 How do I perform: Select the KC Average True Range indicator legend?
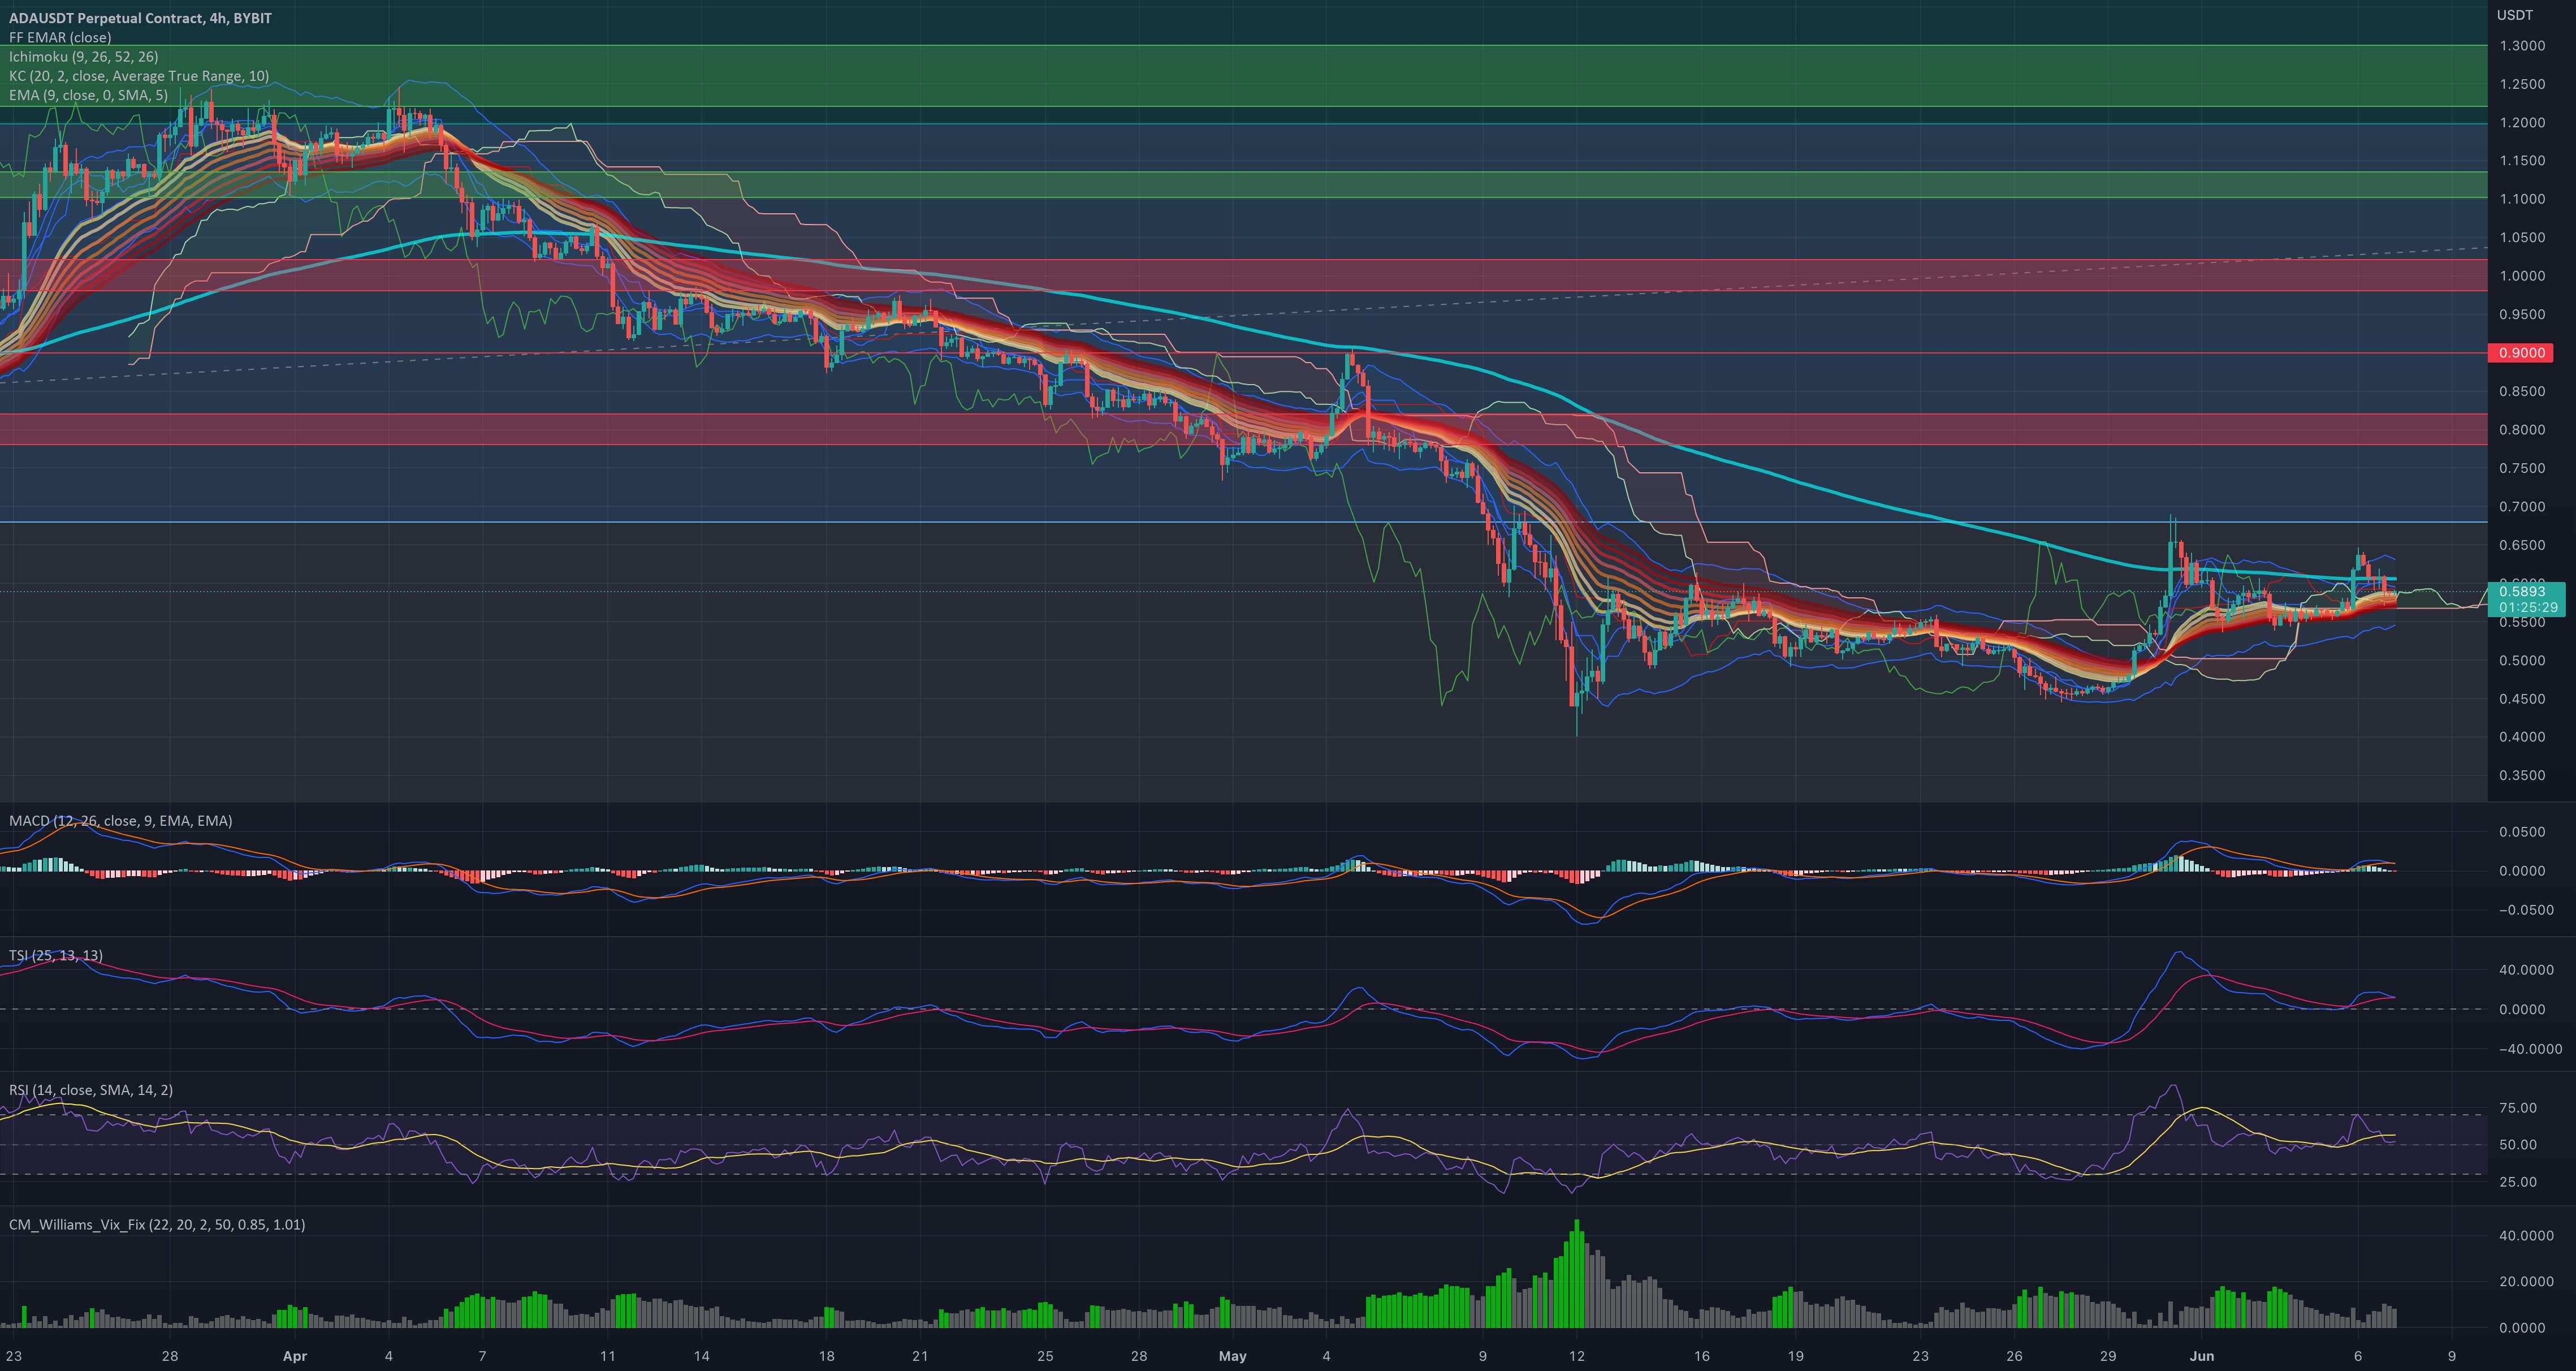tap(139, 76)
